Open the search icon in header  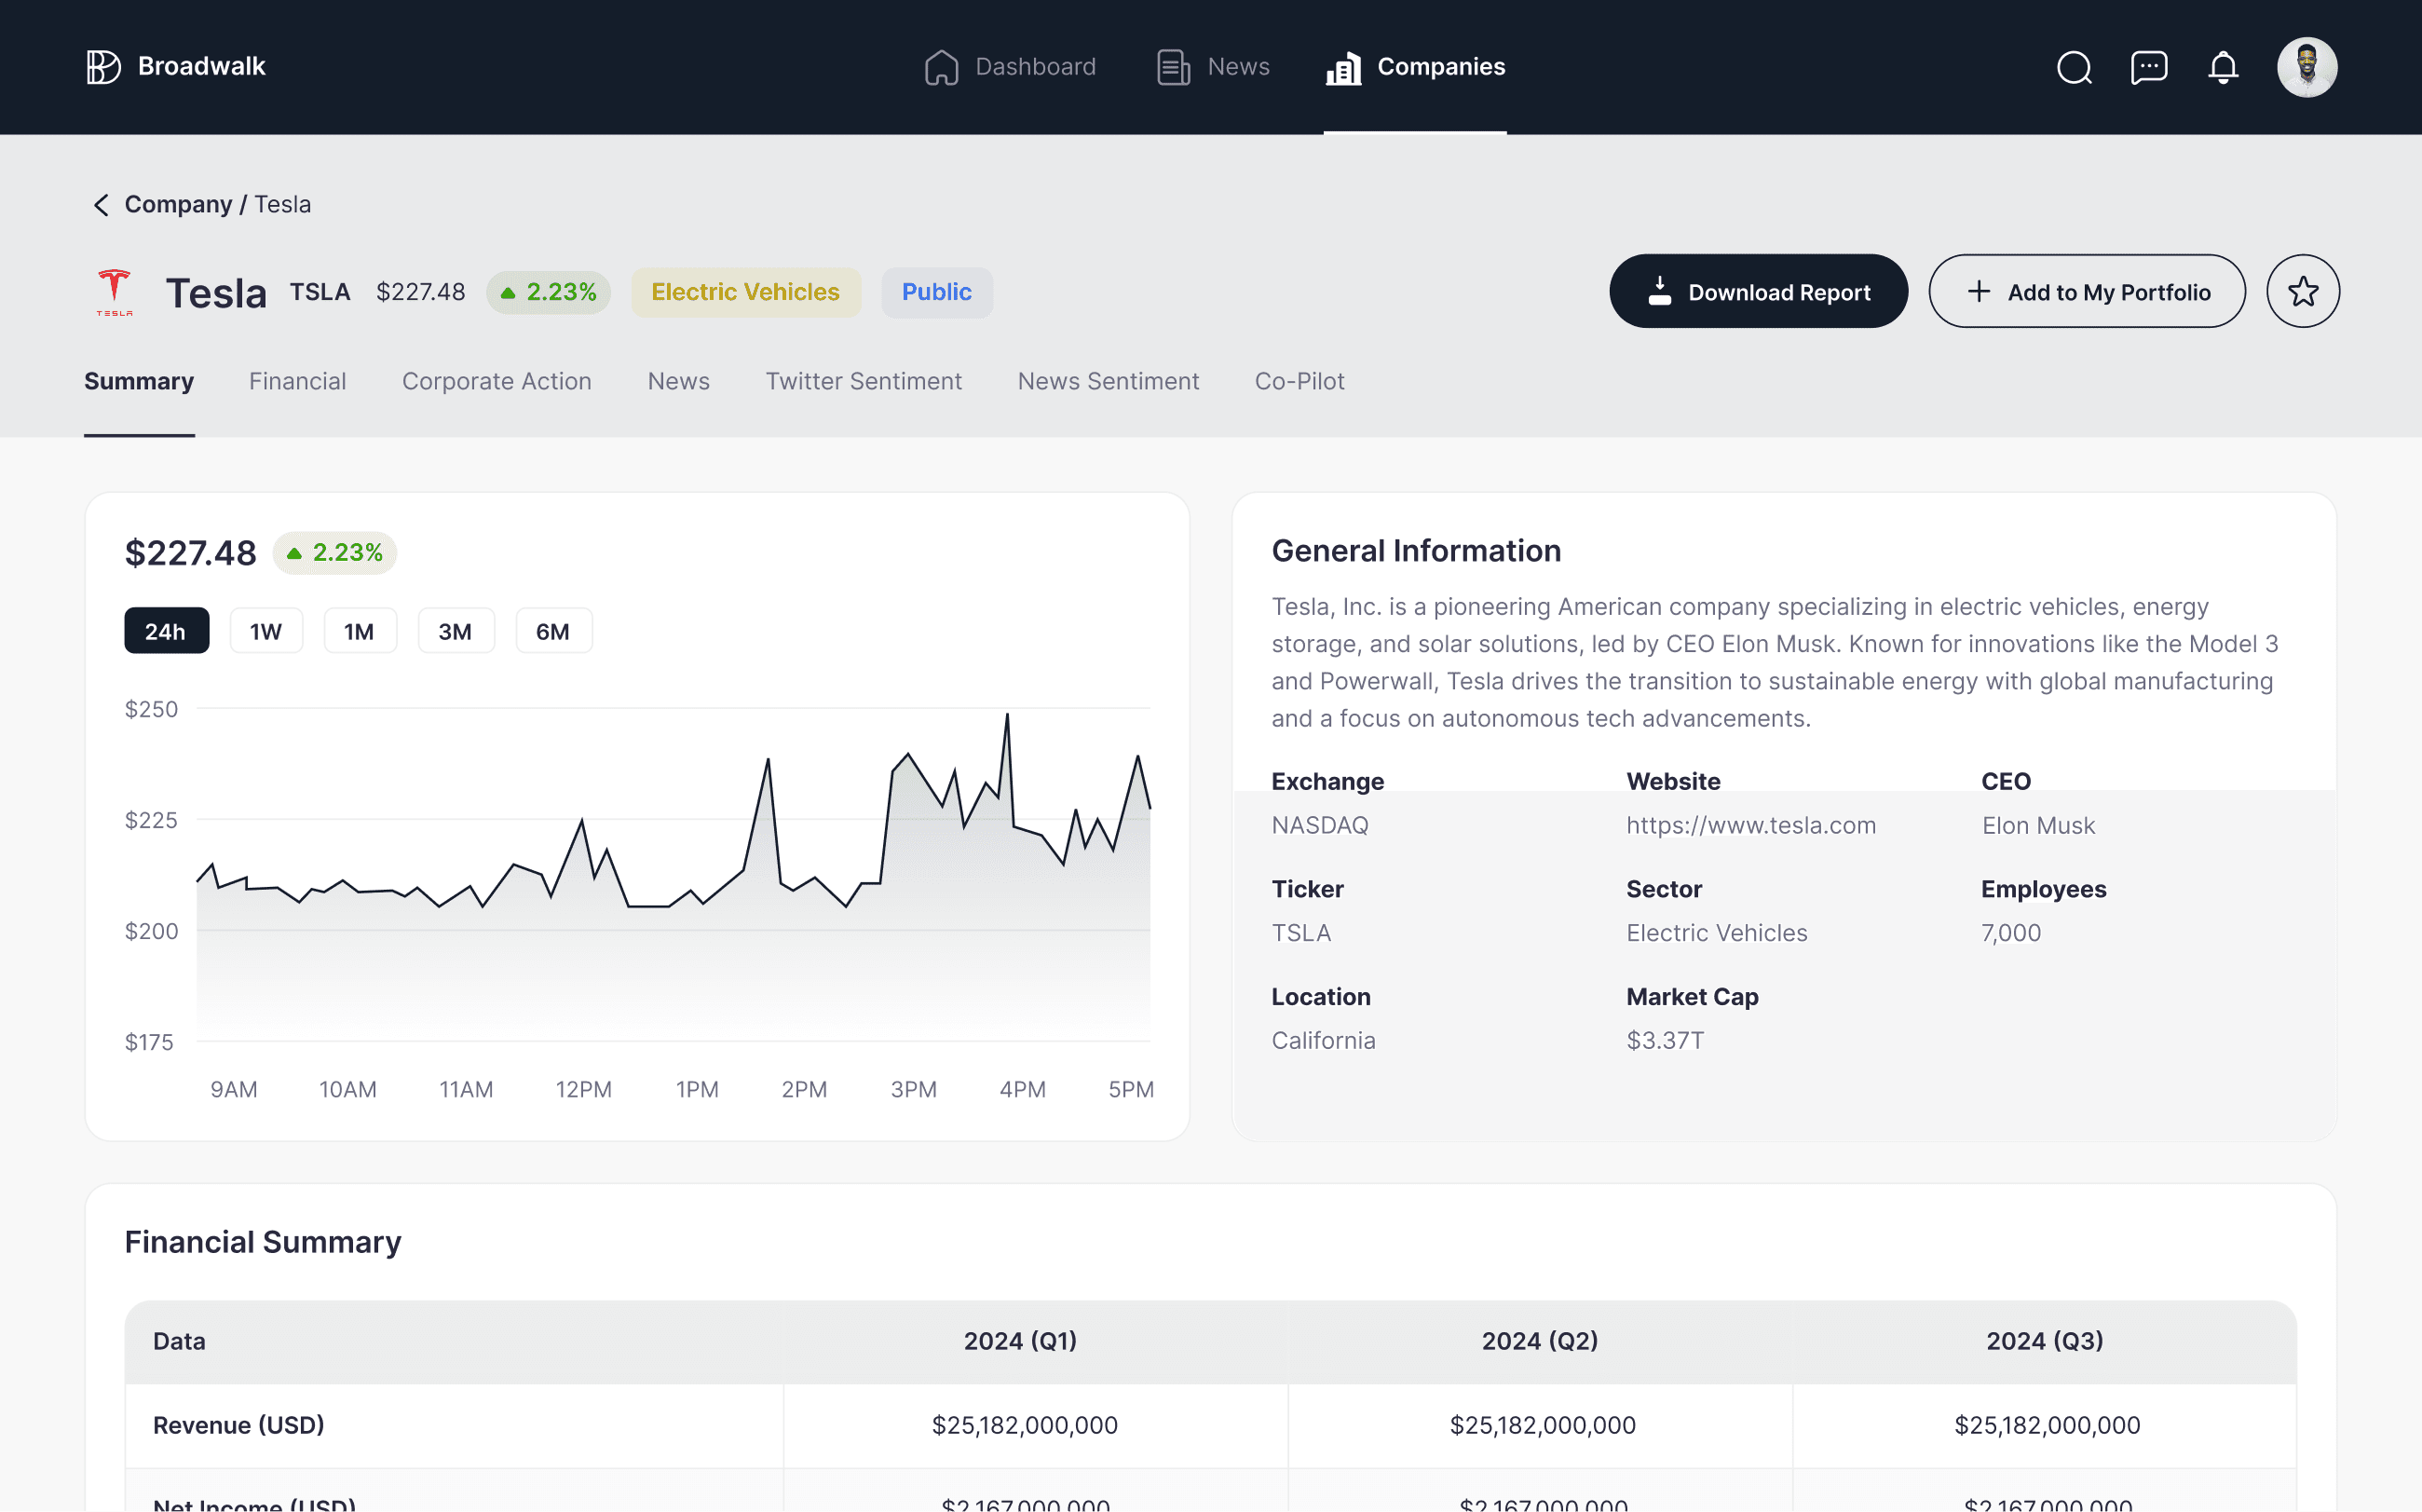click(x=2074, y=67)
